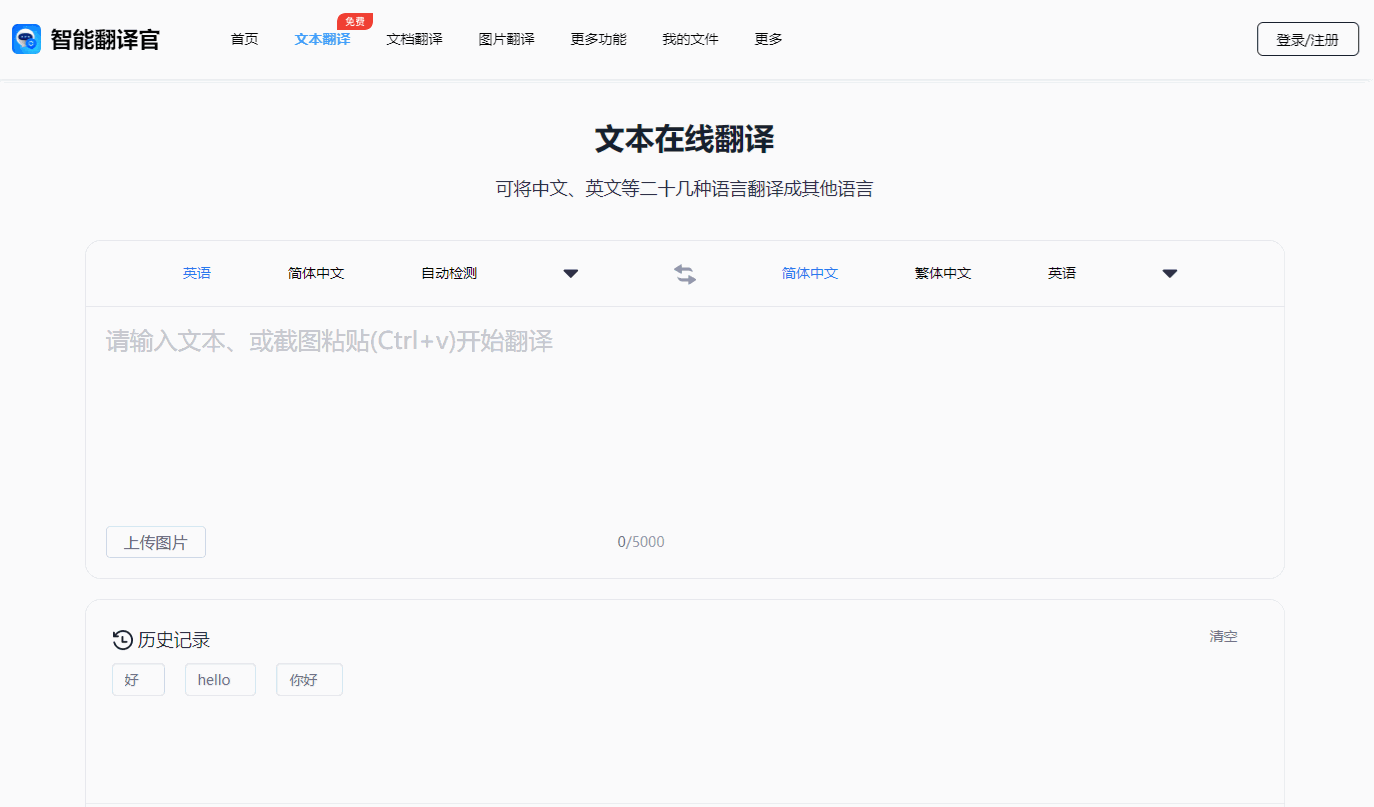Click the history clock icon
Screen dimensions: 1374x807
tap(121, 639)
